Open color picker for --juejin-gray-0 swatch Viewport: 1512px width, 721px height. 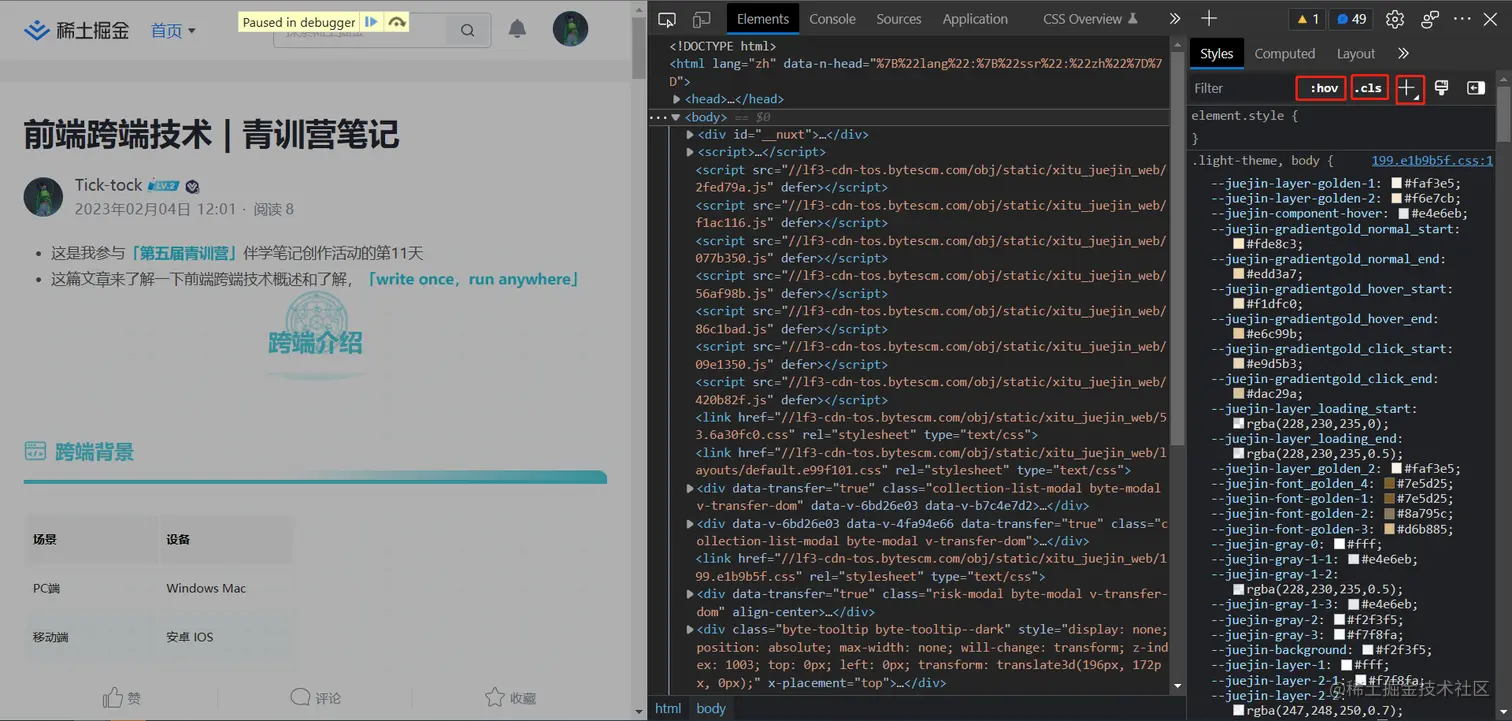(1339, 544)
